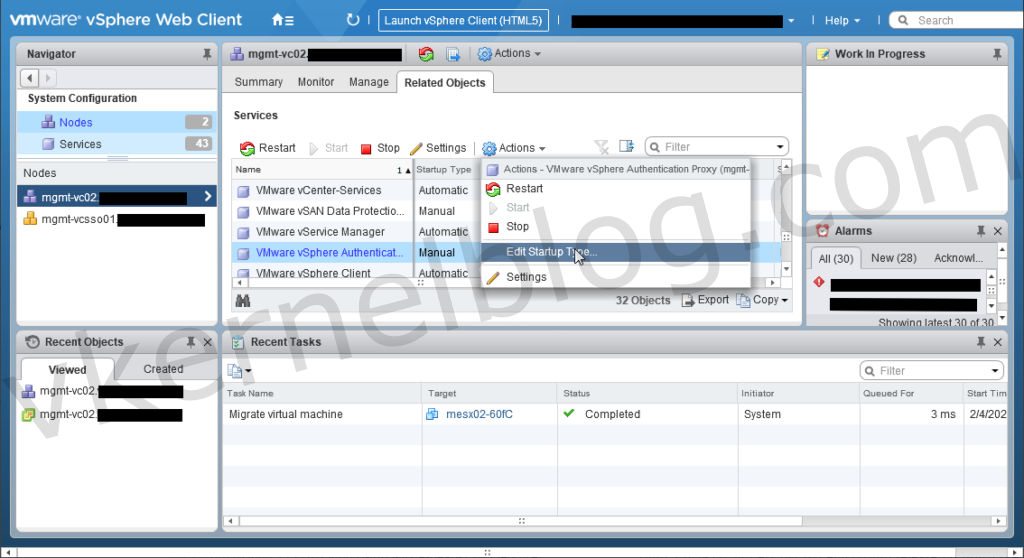Select VMware vCenter-Services row
1024x558 pixels.
pos(323,190)
